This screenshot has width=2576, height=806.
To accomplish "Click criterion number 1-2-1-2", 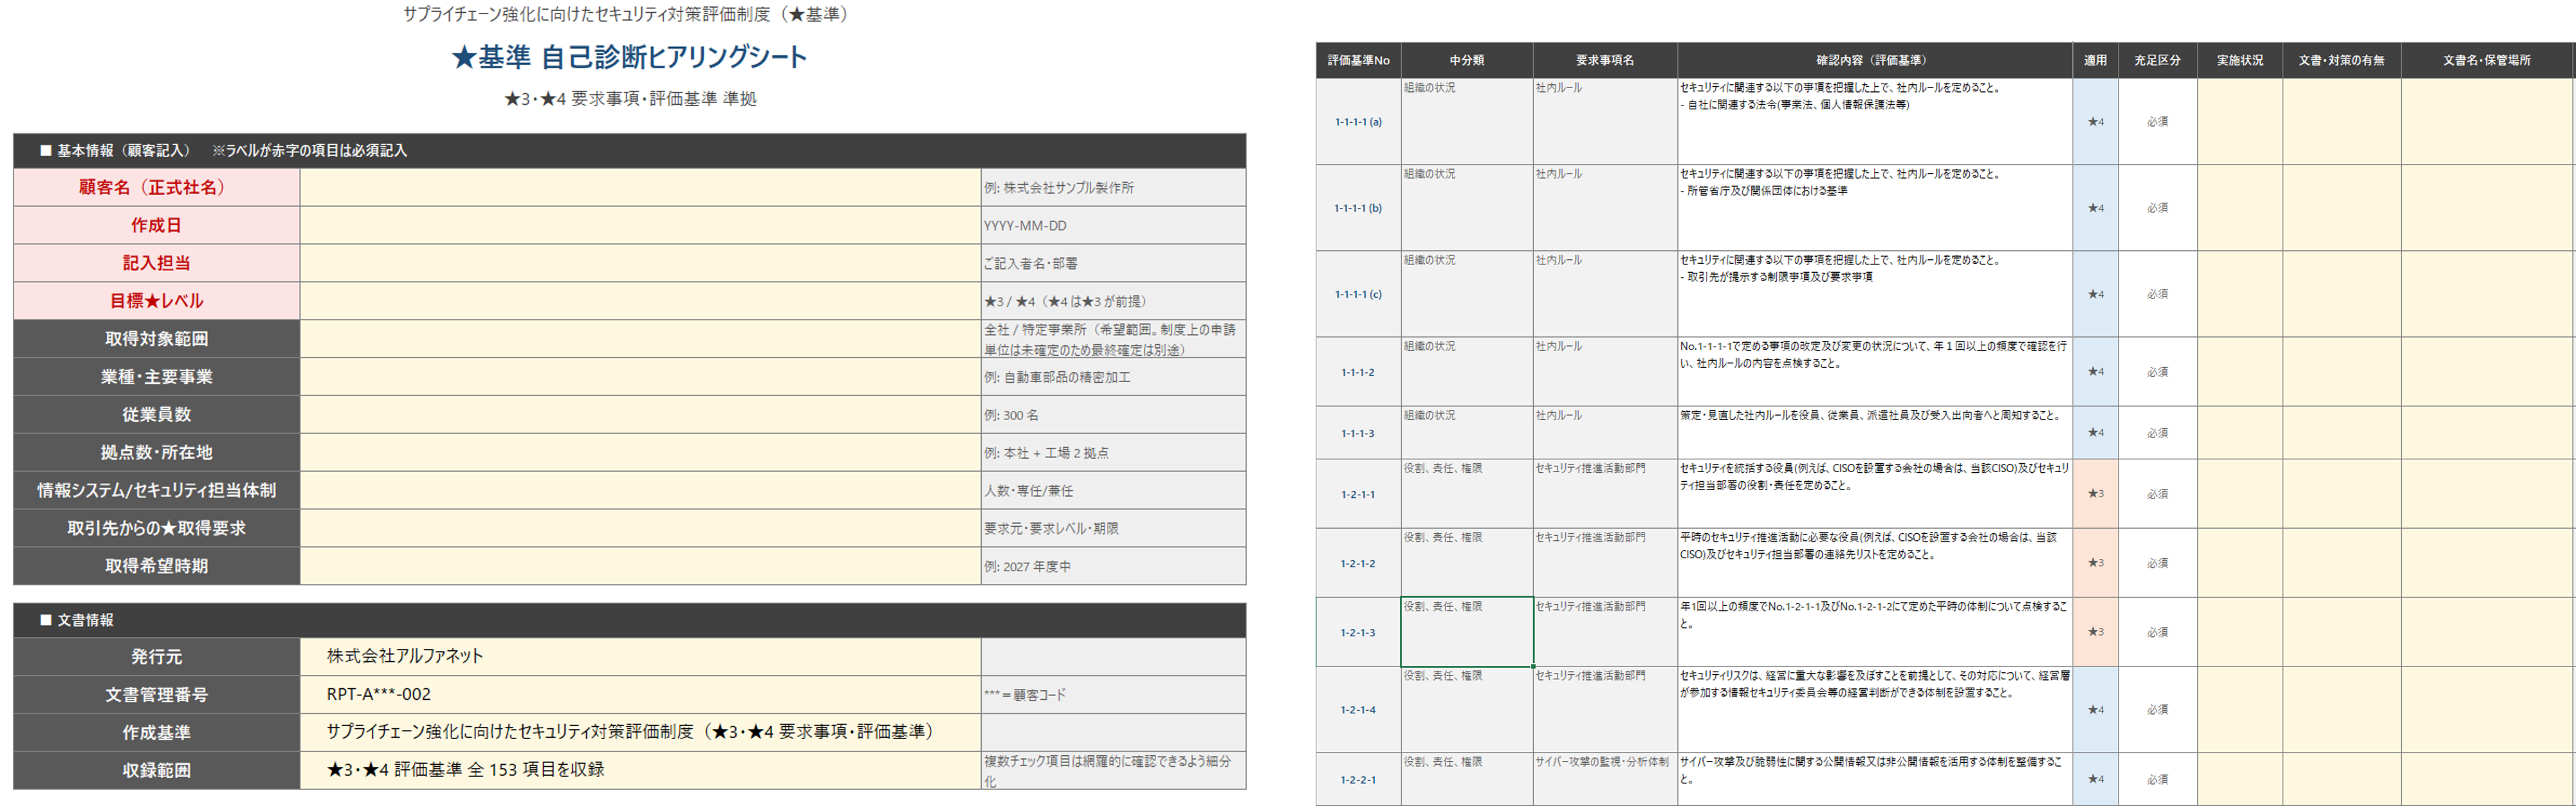I will point(1358,563).
